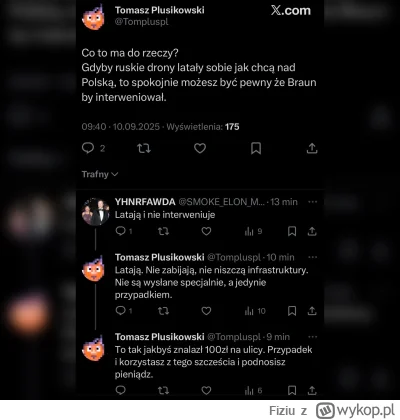
Task: Open more options on the 10 min reply
Action: pyautogui.click(x=313, y=257)
